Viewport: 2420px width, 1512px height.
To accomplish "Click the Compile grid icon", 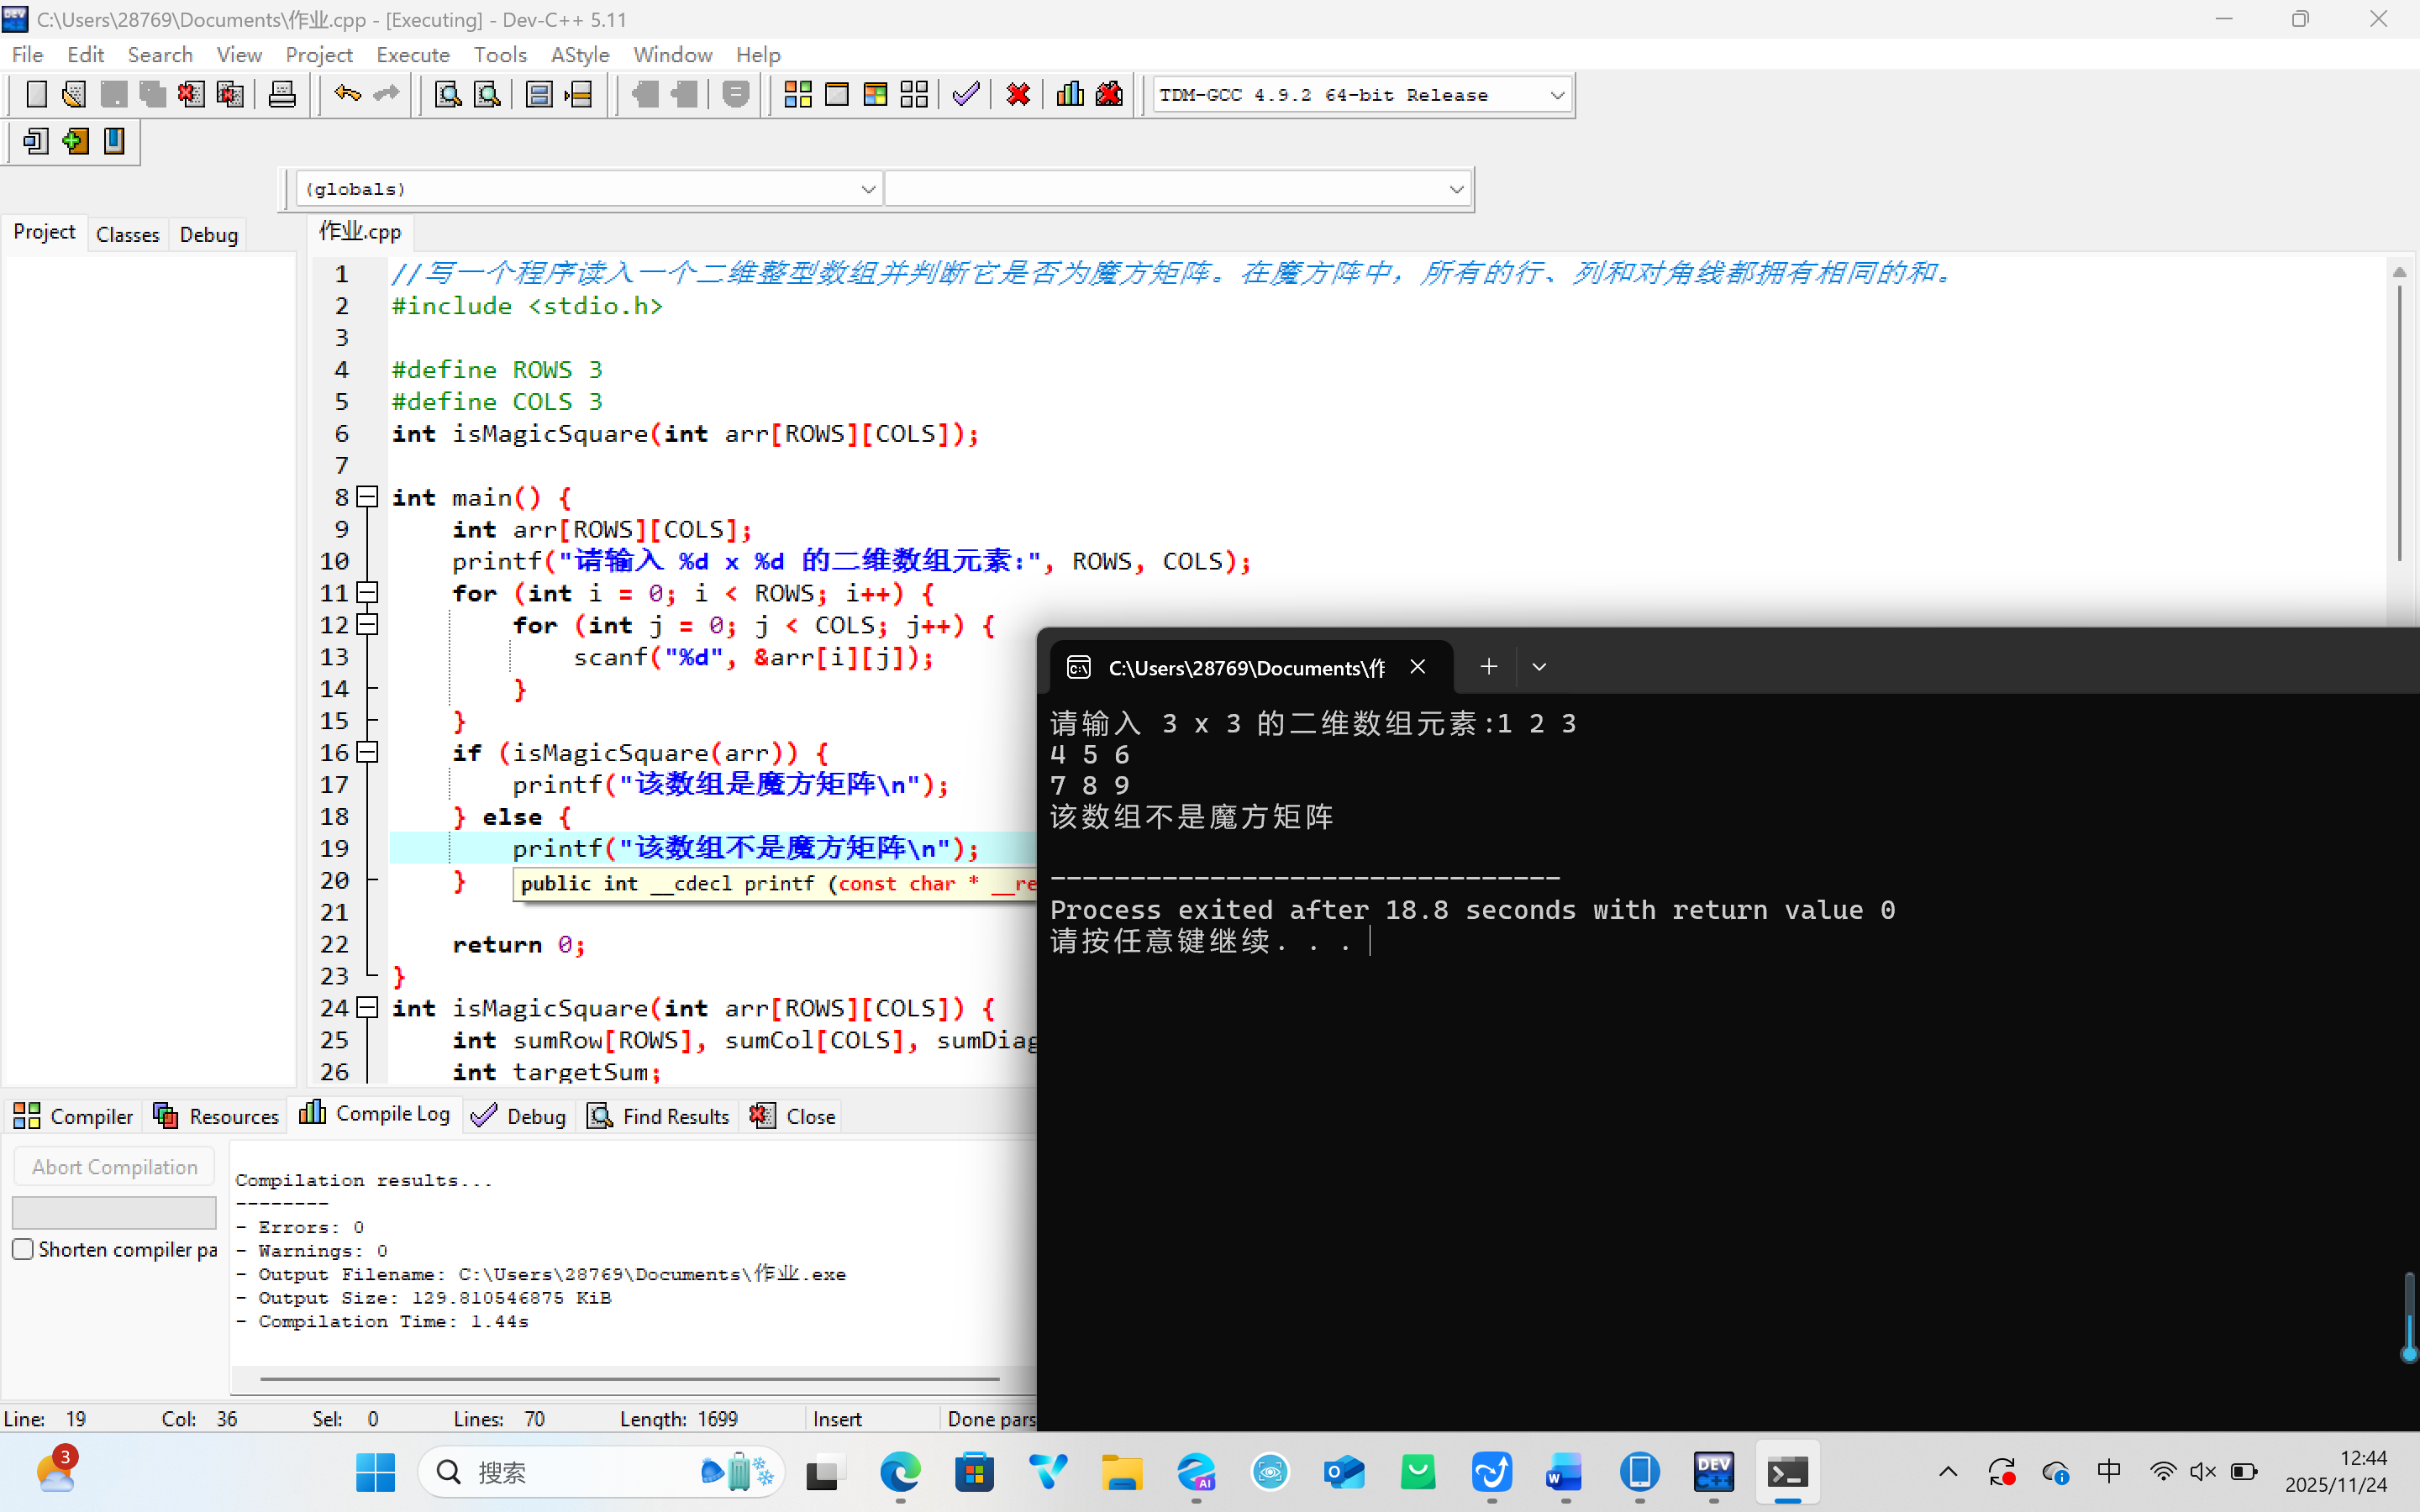I will (x=797, y=95).
